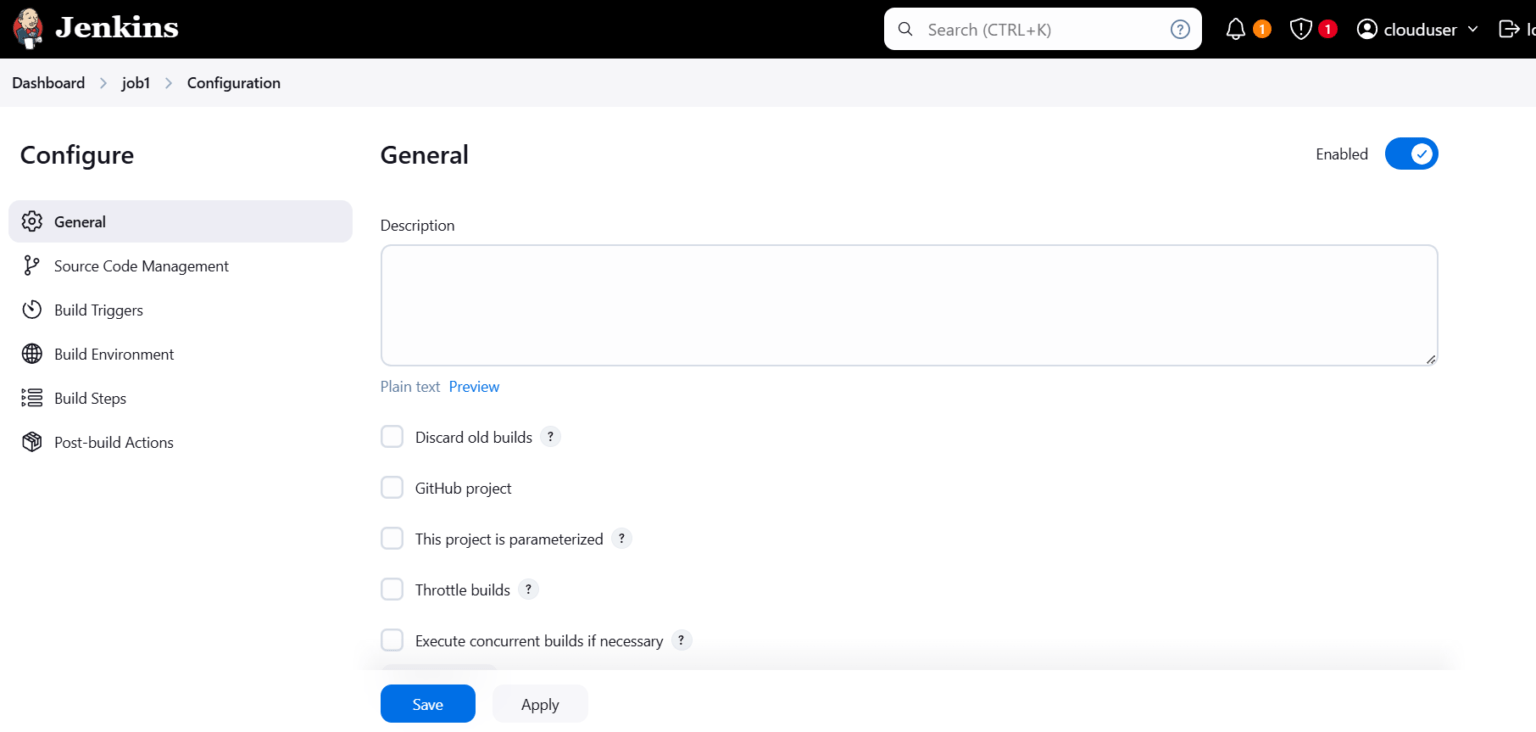Open the security warnings exclamation icon
Image resolution: width=1536 pixels, height=732 pixels.
point(1300,28)
